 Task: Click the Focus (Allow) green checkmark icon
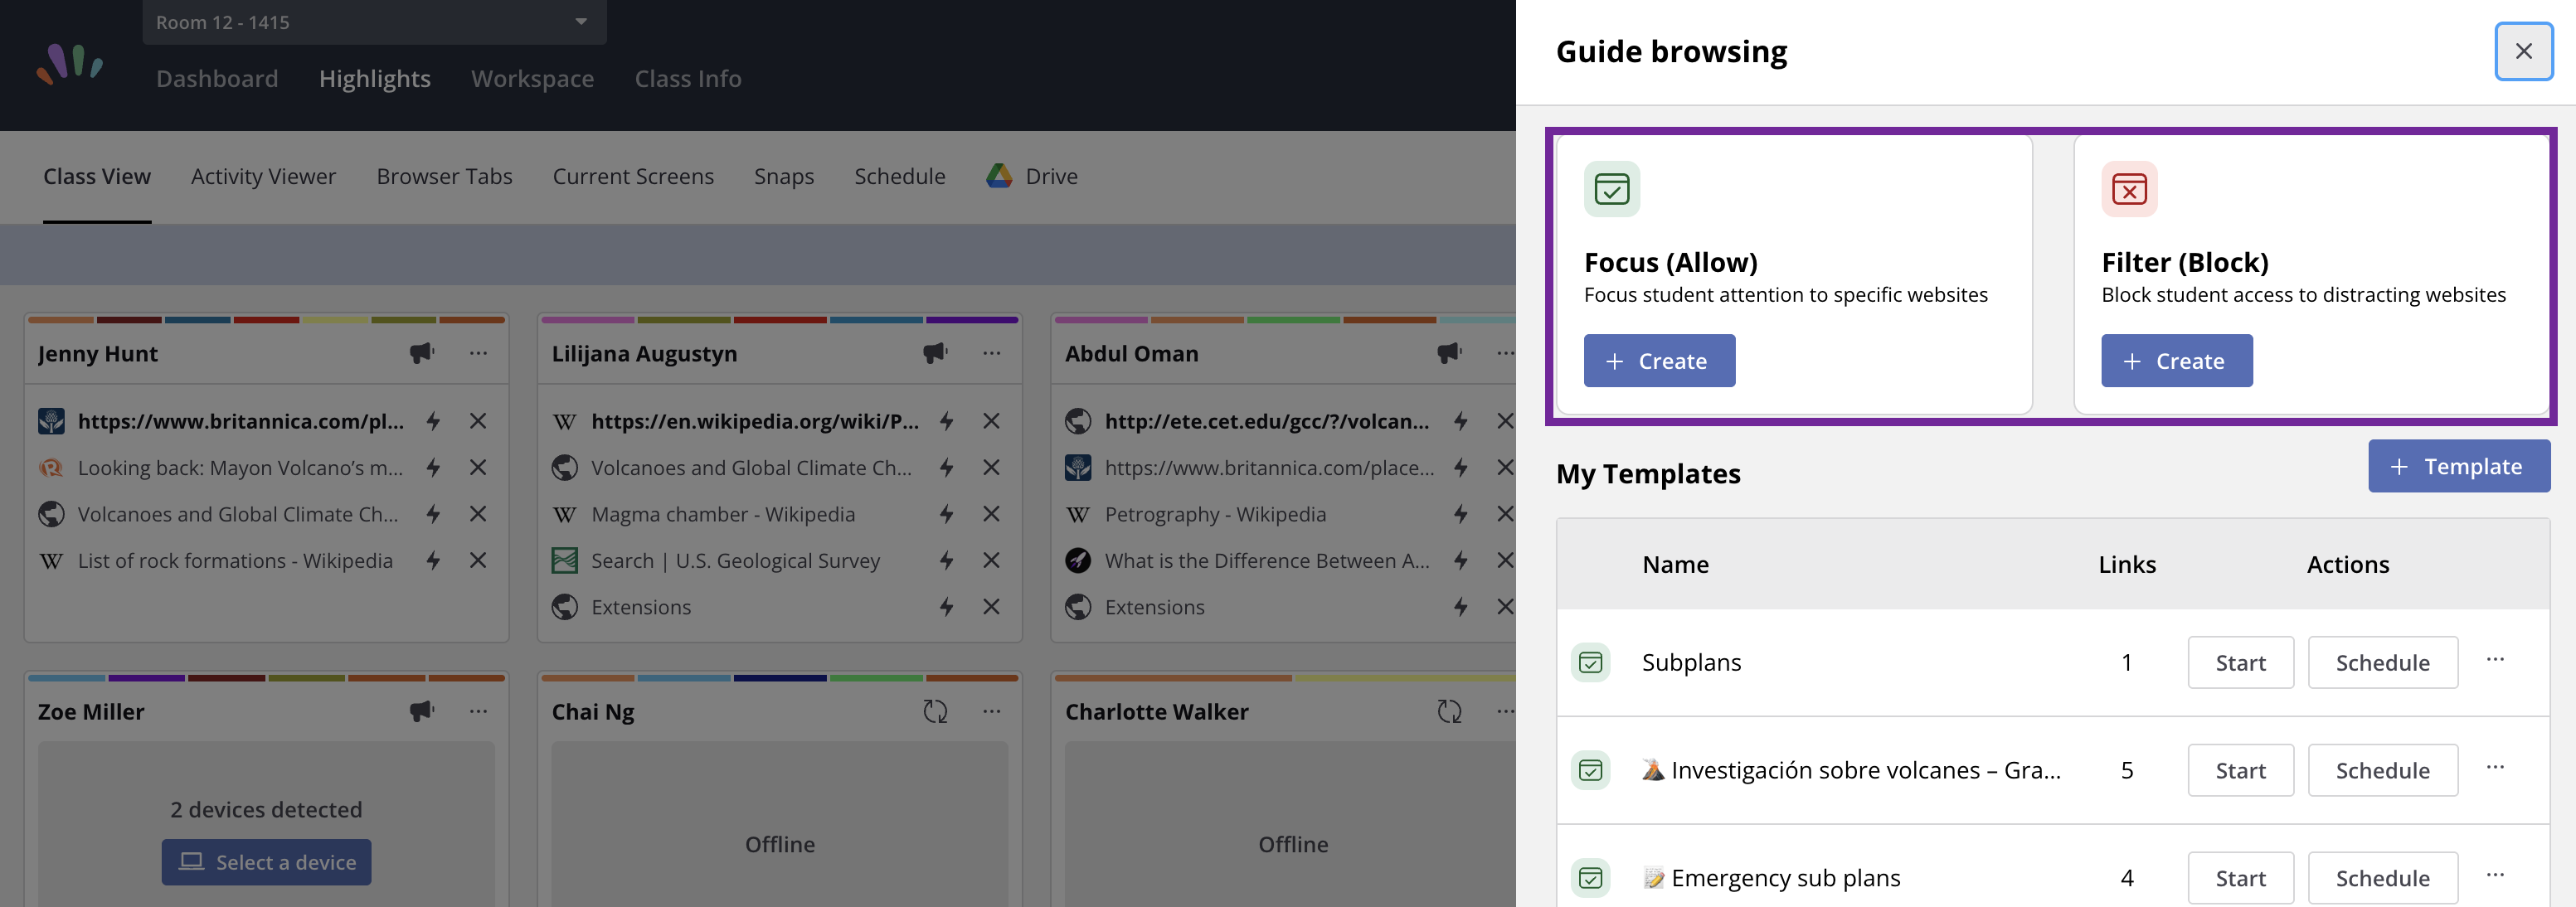click(x=1612, y=189)
